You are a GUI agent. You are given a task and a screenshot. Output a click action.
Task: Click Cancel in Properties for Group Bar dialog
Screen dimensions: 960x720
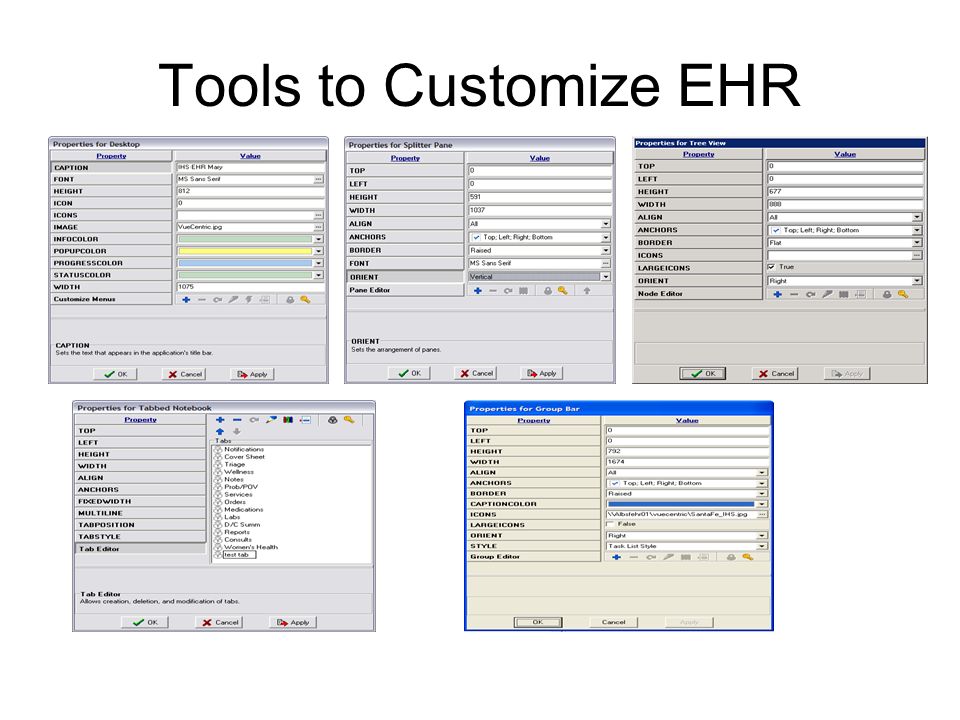tap(613, 622)
